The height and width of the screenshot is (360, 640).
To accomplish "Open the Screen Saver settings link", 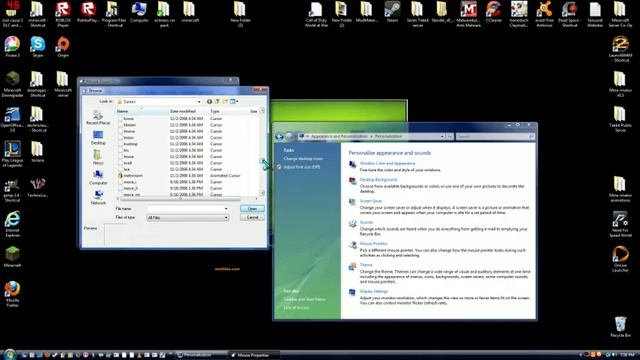I will click(x=371, y=201).
